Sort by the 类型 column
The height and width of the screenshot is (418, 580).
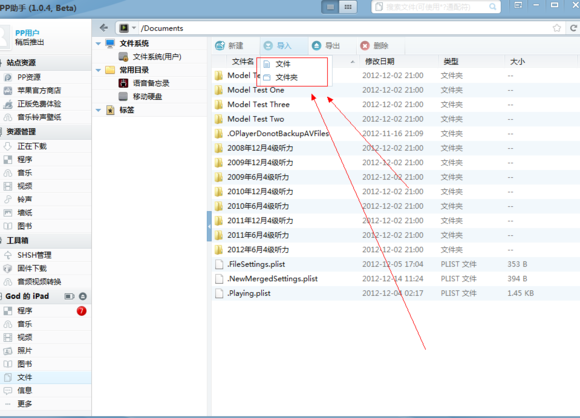point(451,61)
